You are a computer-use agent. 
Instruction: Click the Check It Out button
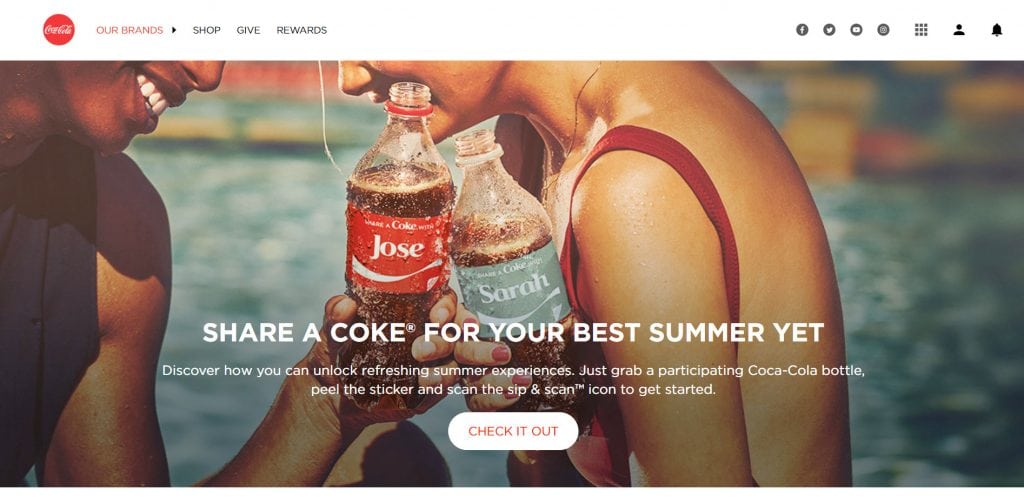[513, 431]
